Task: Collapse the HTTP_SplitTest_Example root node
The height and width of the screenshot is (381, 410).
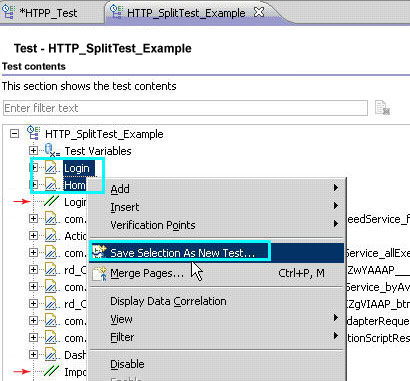Action: coord(14,134)
